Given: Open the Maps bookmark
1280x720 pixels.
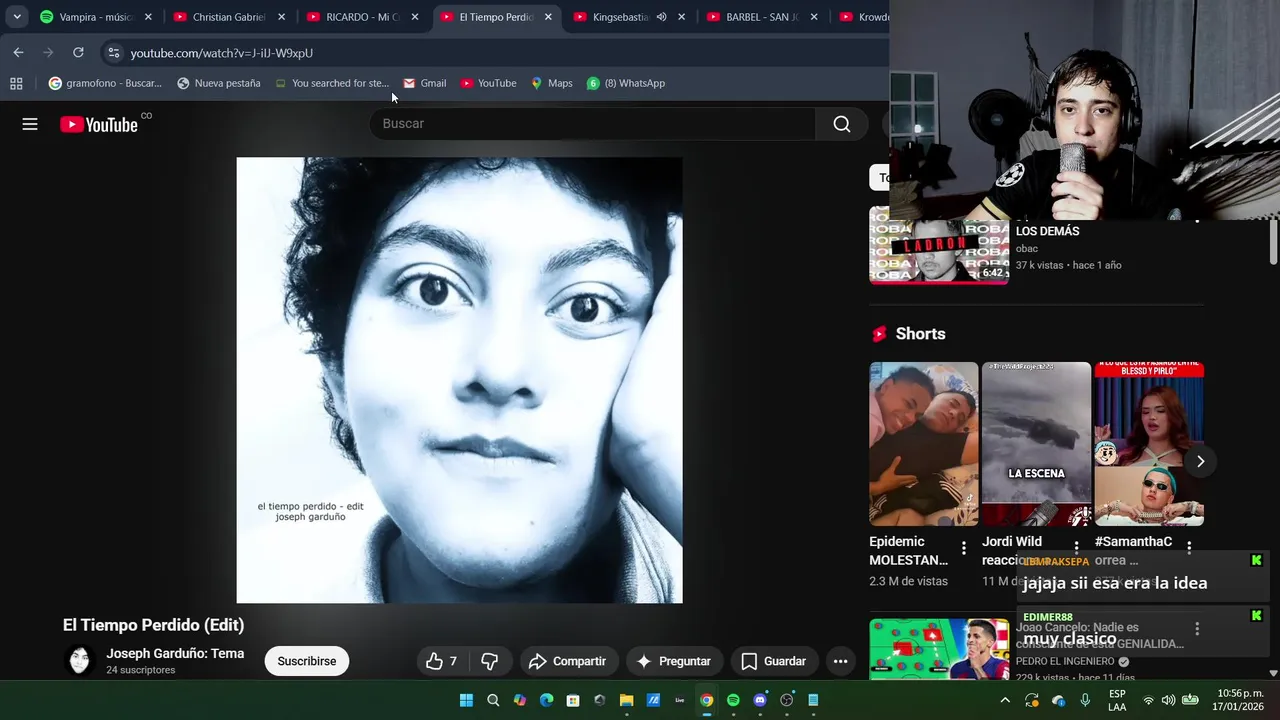Looking at the screenshot, I should click(x=552, y=83).
